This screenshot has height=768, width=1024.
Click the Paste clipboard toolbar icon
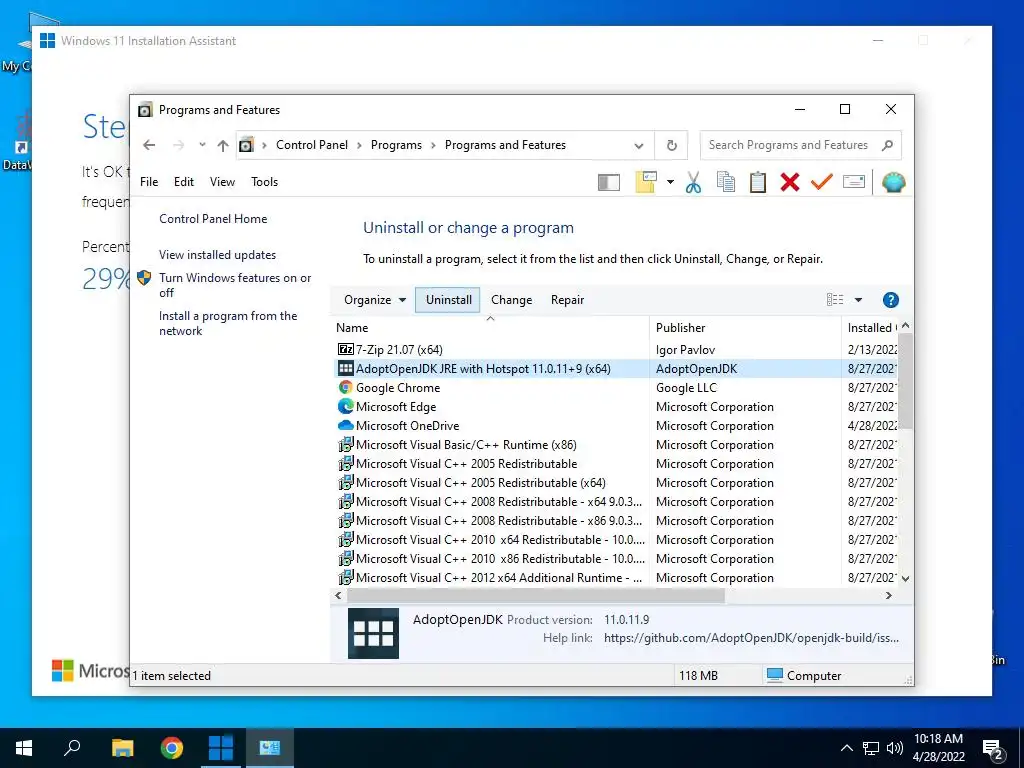pos(758,182)
